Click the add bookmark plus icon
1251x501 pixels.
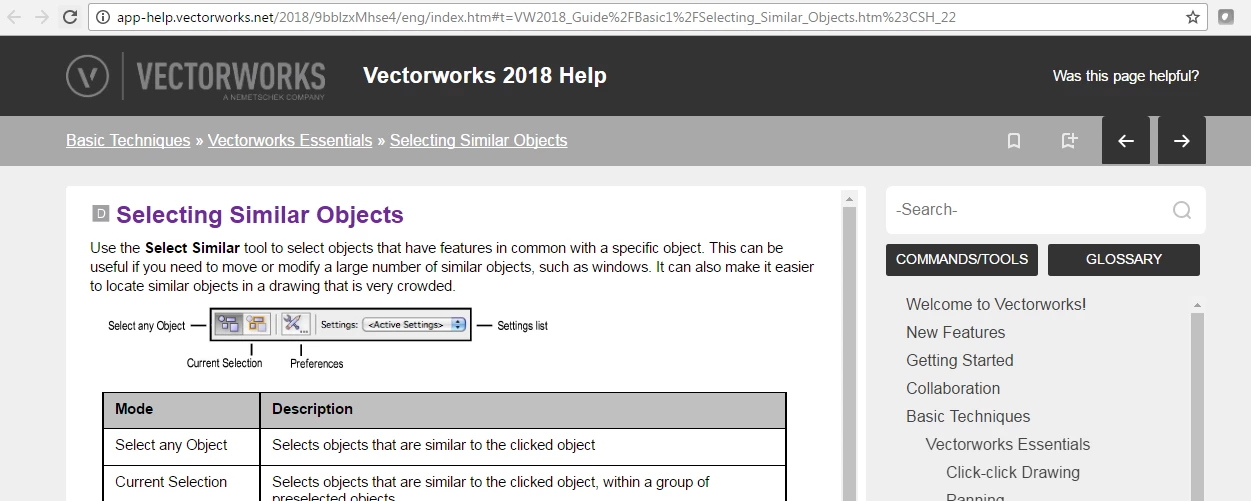tap(1070, 141)
